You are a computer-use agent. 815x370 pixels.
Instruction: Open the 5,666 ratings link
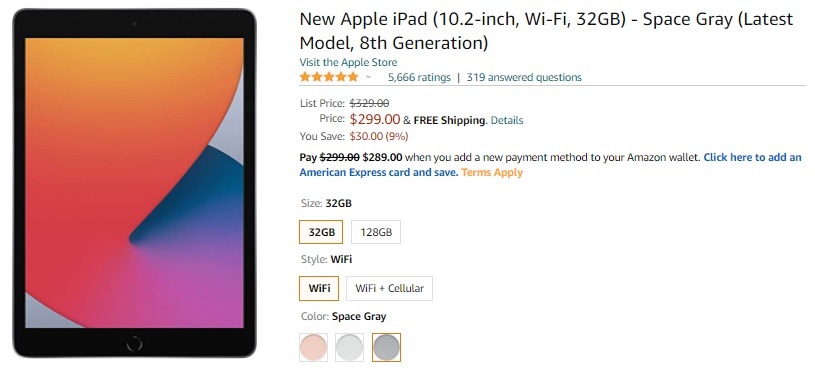coord(419,77)
